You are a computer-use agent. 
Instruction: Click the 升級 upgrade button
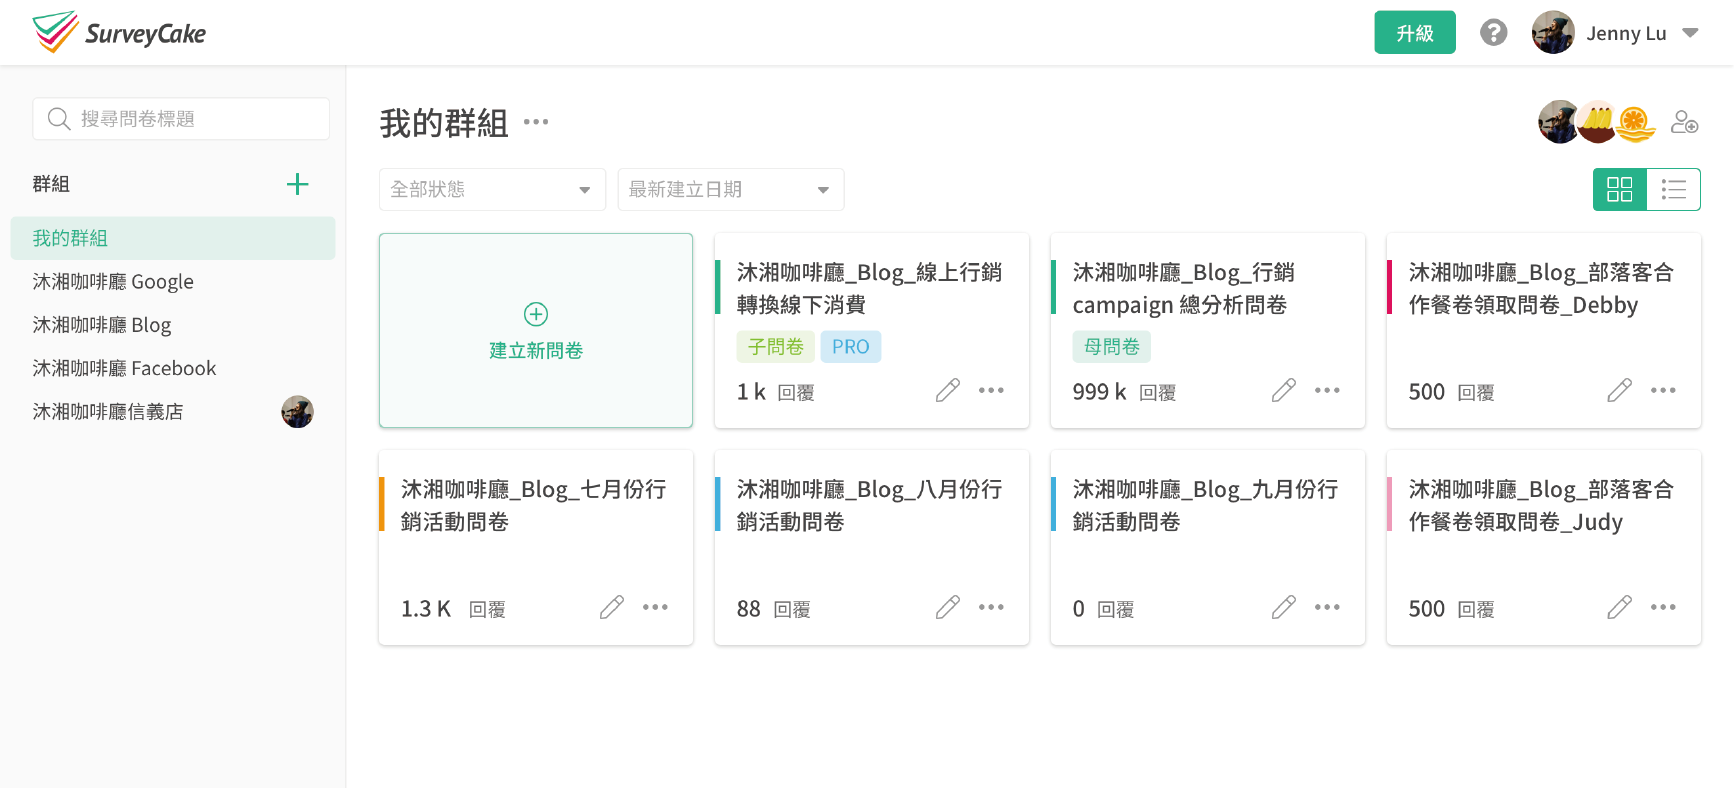point(1414,33)
